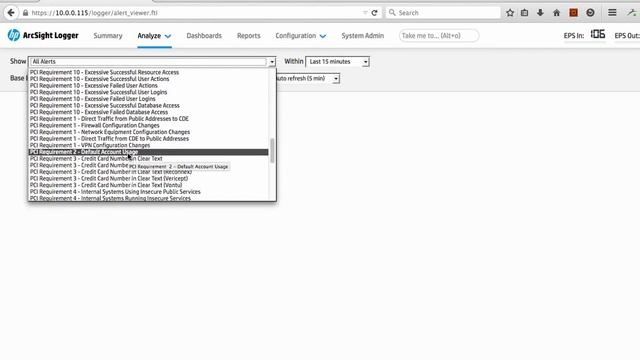Open the Within 'Last 15 minutes' dropdown
Viewport: 640px width, 360px height.
click(x=337, y=62)
